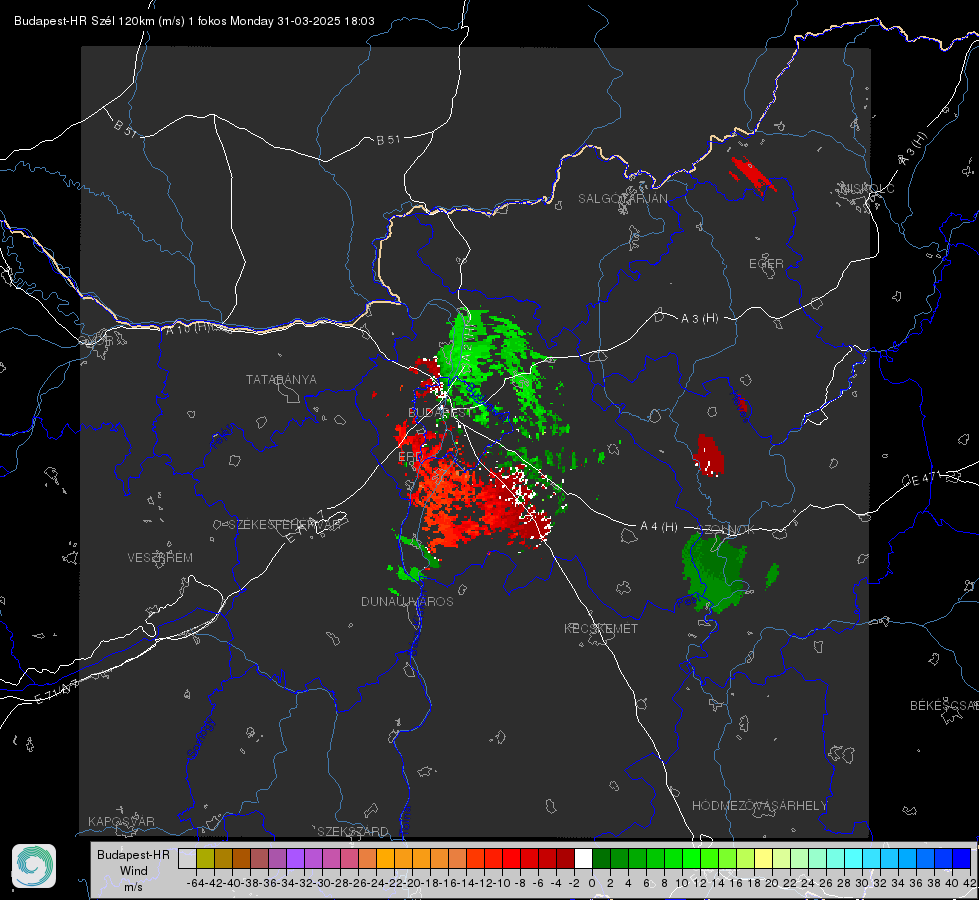This screenshot has height=900, width=979.
Task: Click the radar title text with date 31-03-2025
Action: pos(194,21)
